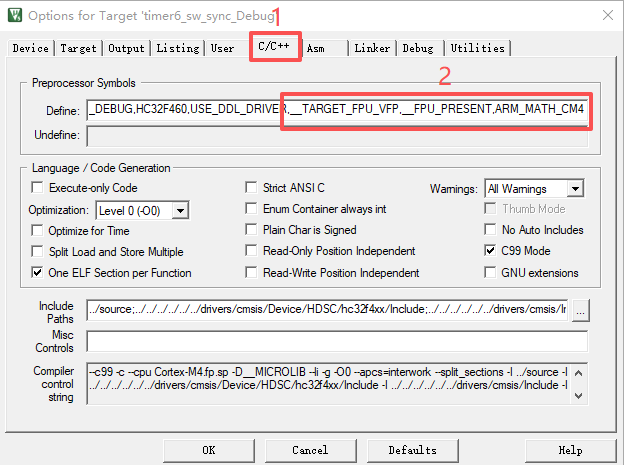Click the Include Paths field
This screenshot has width=624, height=465.
pos(328,310)
